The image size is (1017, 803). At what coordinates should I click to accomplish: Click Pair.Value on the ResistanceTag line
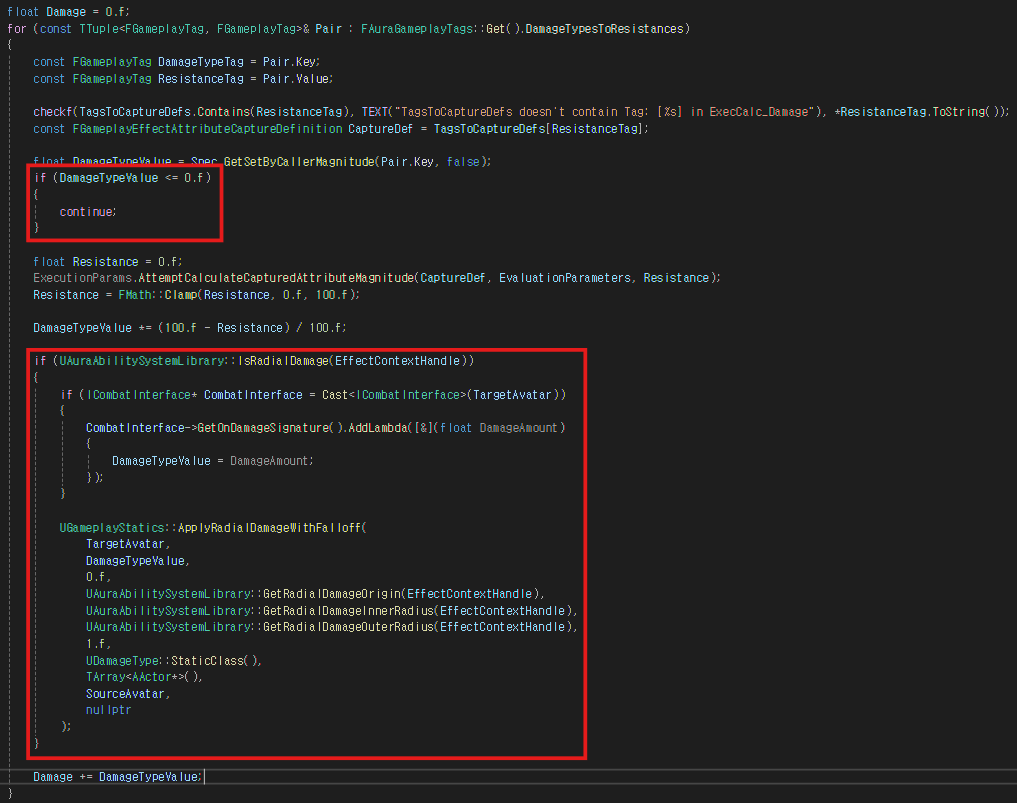pos(296,78)
